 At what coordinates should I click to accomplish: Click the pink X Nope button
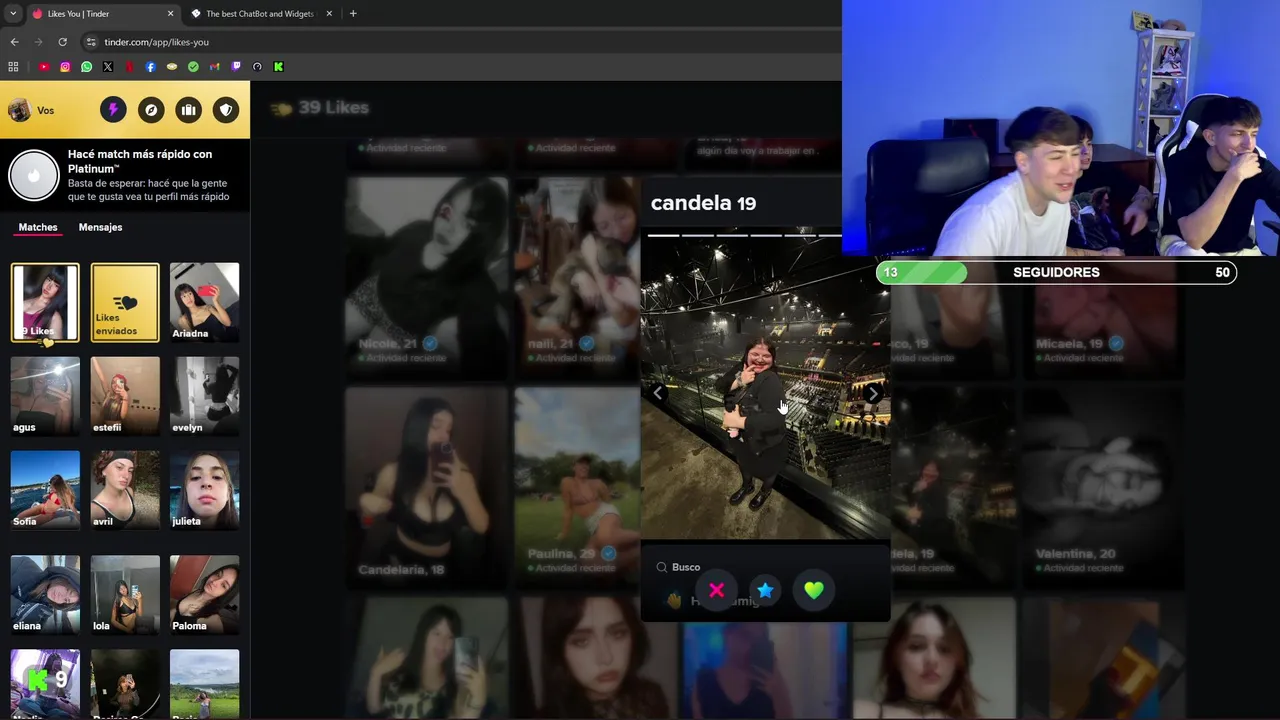(716, 591)
